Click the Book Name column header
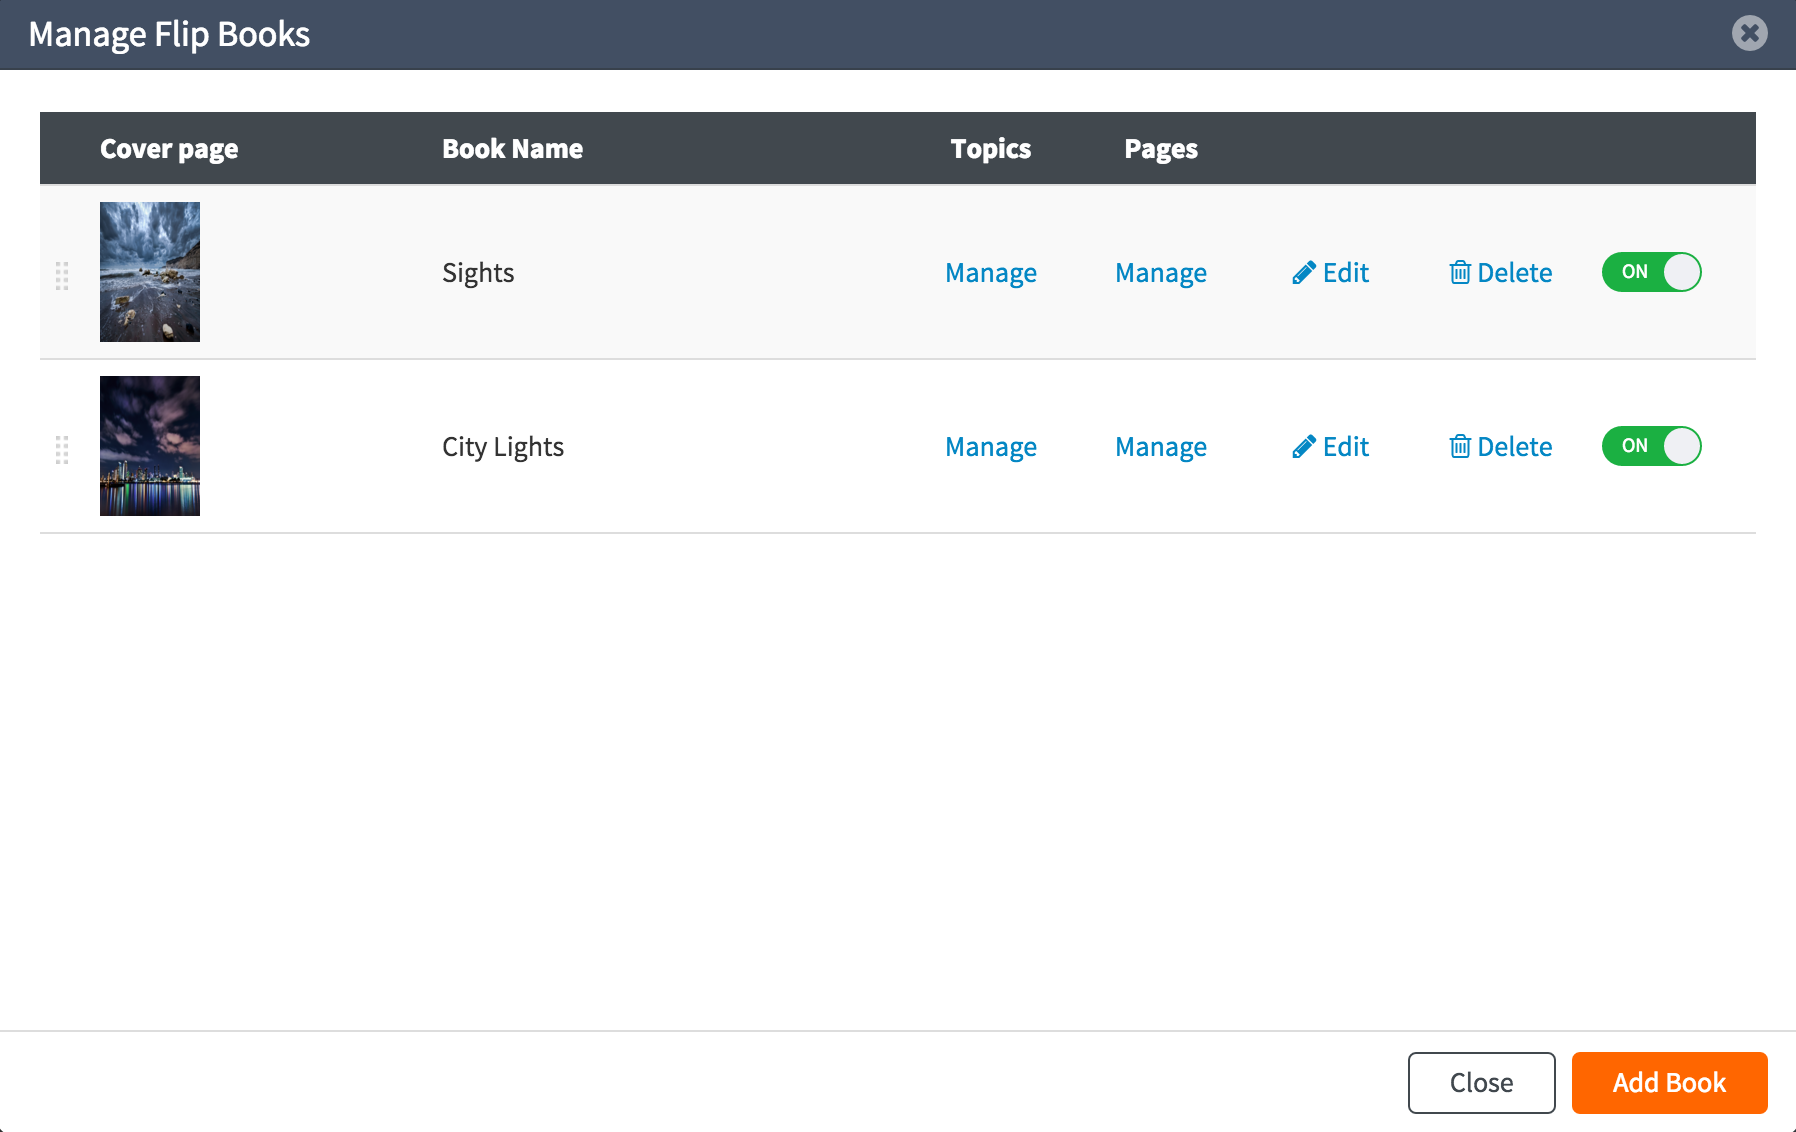 [512, 149]
